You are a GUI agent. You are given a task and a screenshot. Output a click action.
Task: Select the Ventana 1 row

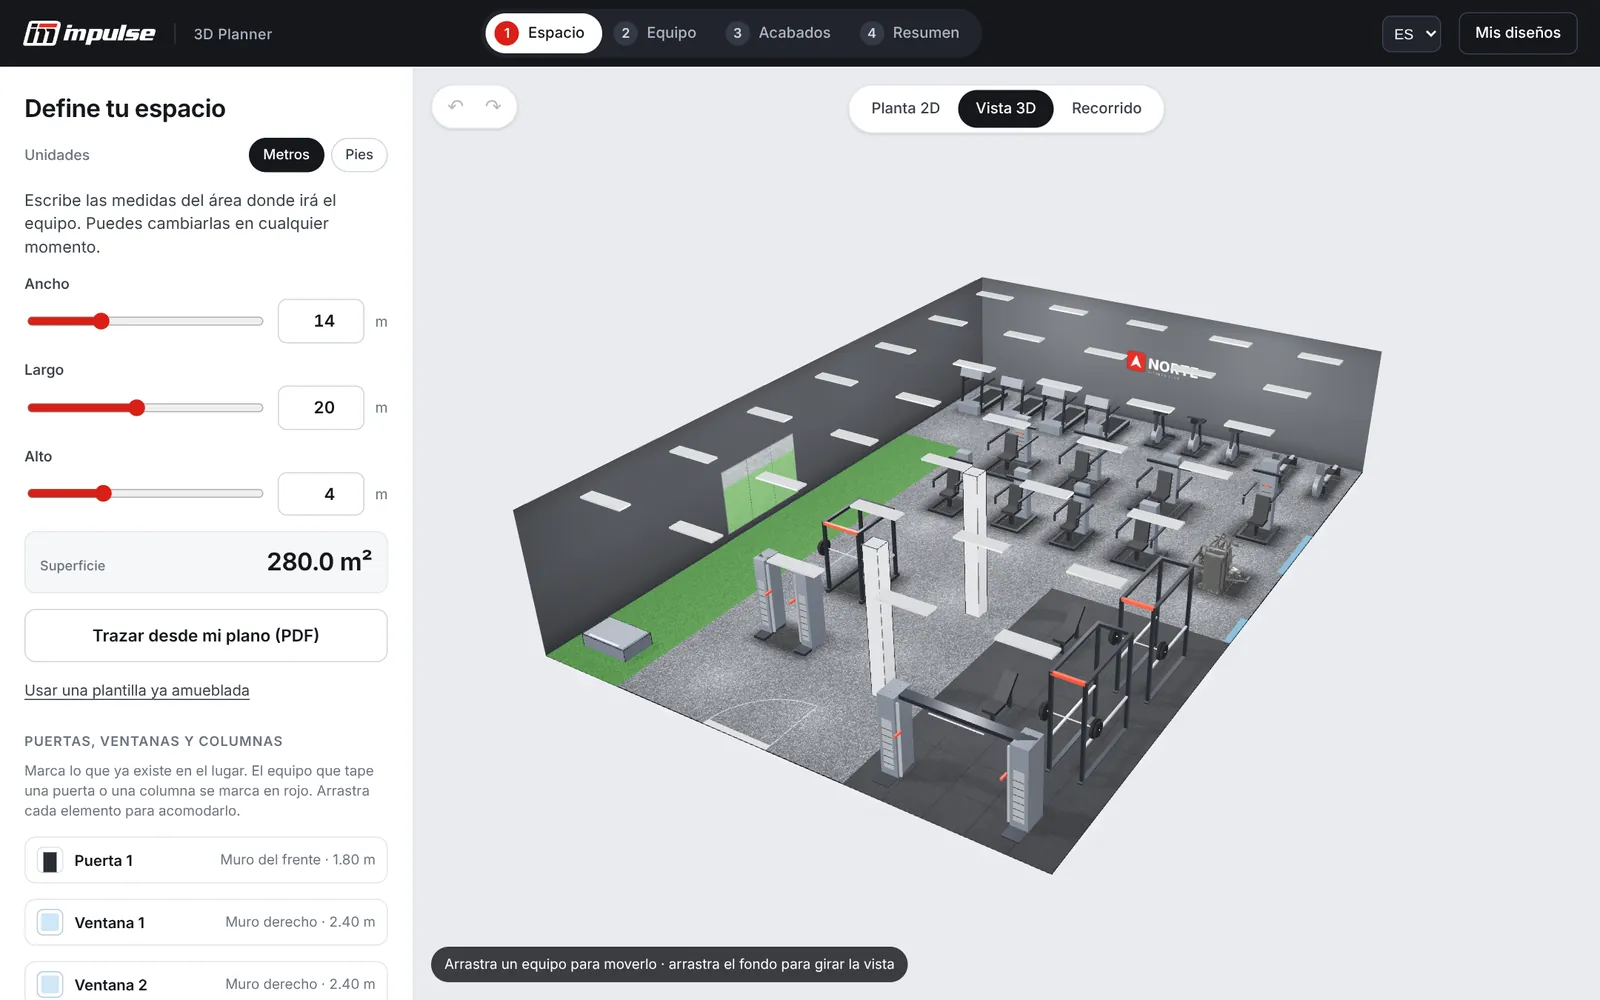(x=206, y=922)
